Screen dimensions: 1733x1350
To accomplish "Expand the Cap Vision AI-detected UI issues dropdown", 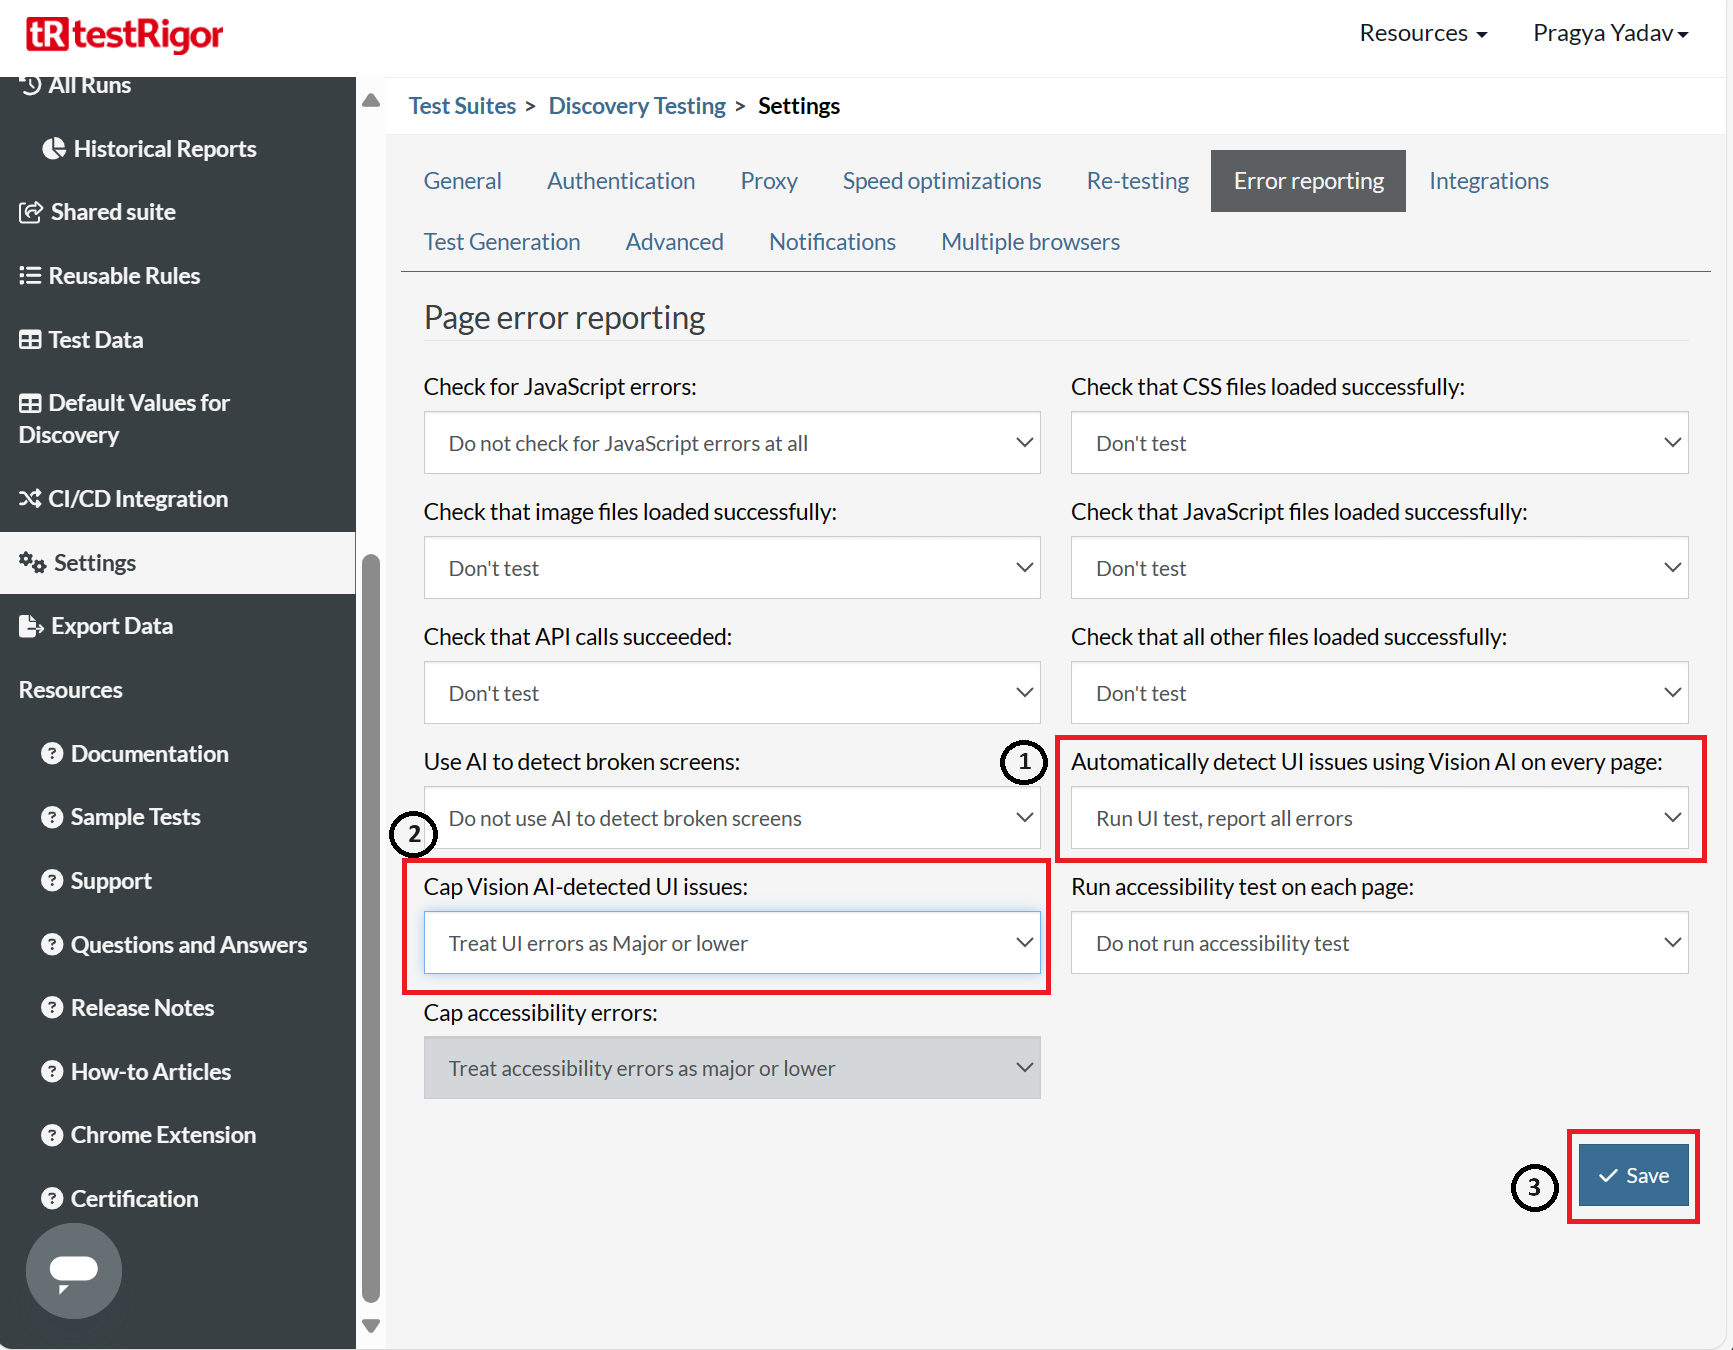I will pyautogui.click(x=731, y=943).
